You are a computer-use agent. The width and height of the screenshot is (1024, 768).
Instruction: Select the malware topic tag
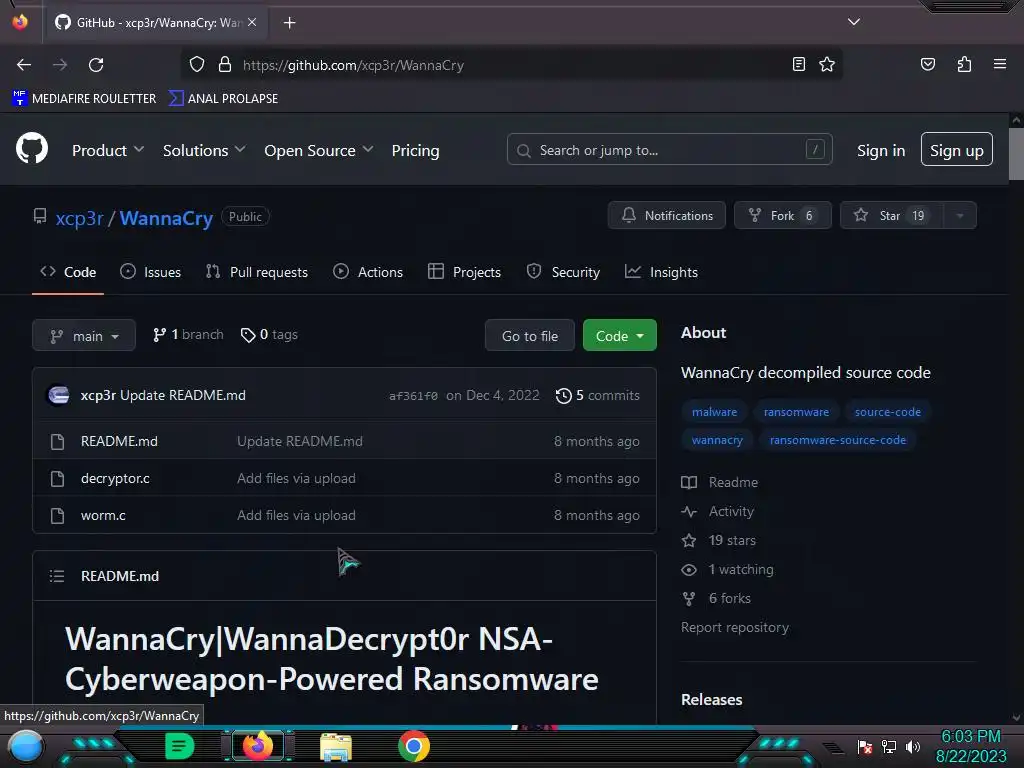click(714, 412)
